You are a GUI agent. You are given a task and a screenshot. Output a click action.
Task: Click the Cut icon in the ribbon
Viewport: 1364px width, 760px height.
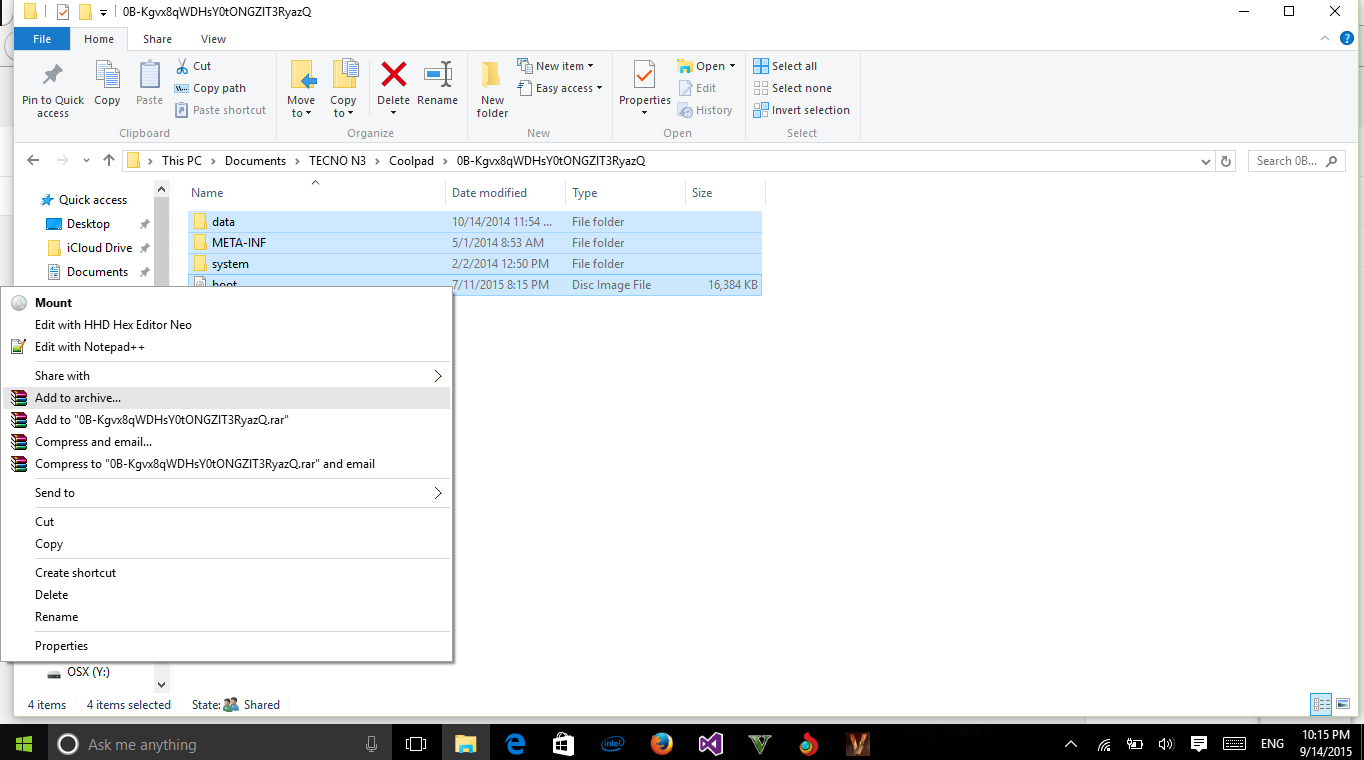click(181, 66)
